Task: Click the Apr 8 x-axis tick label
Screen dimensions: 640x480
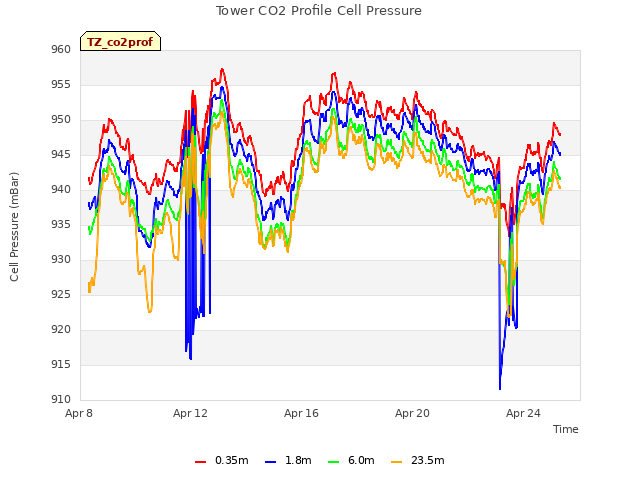Action: click(x=79, y=413)
